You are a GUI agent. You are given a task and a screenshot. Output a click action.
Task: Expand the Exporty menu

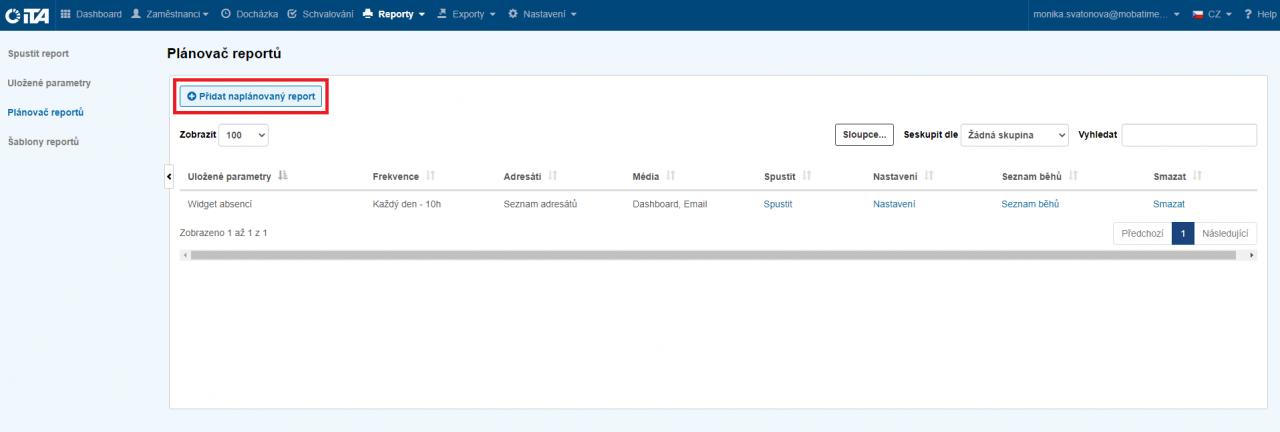click(x=467, y=14)
